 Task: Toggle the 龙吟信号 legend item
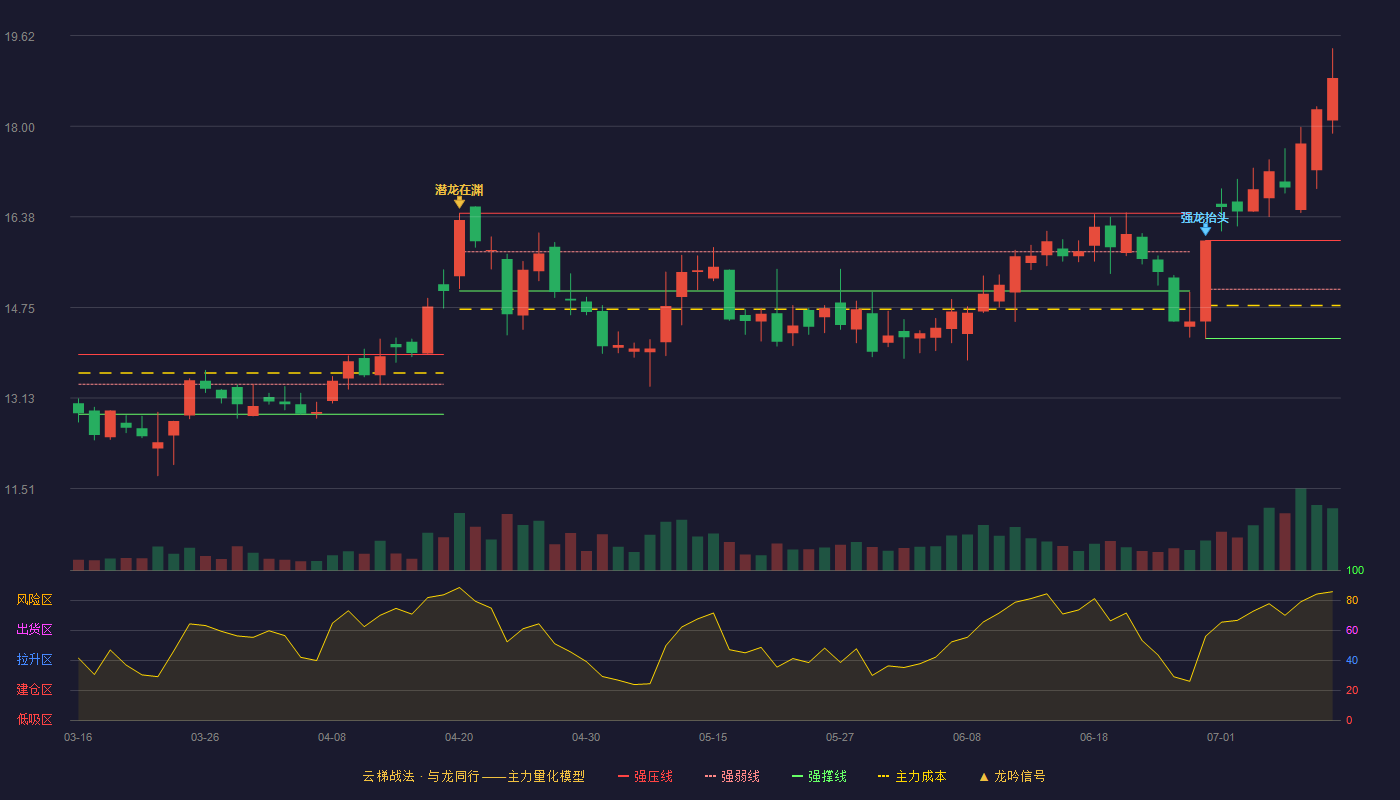click(x=1011, y=776)
